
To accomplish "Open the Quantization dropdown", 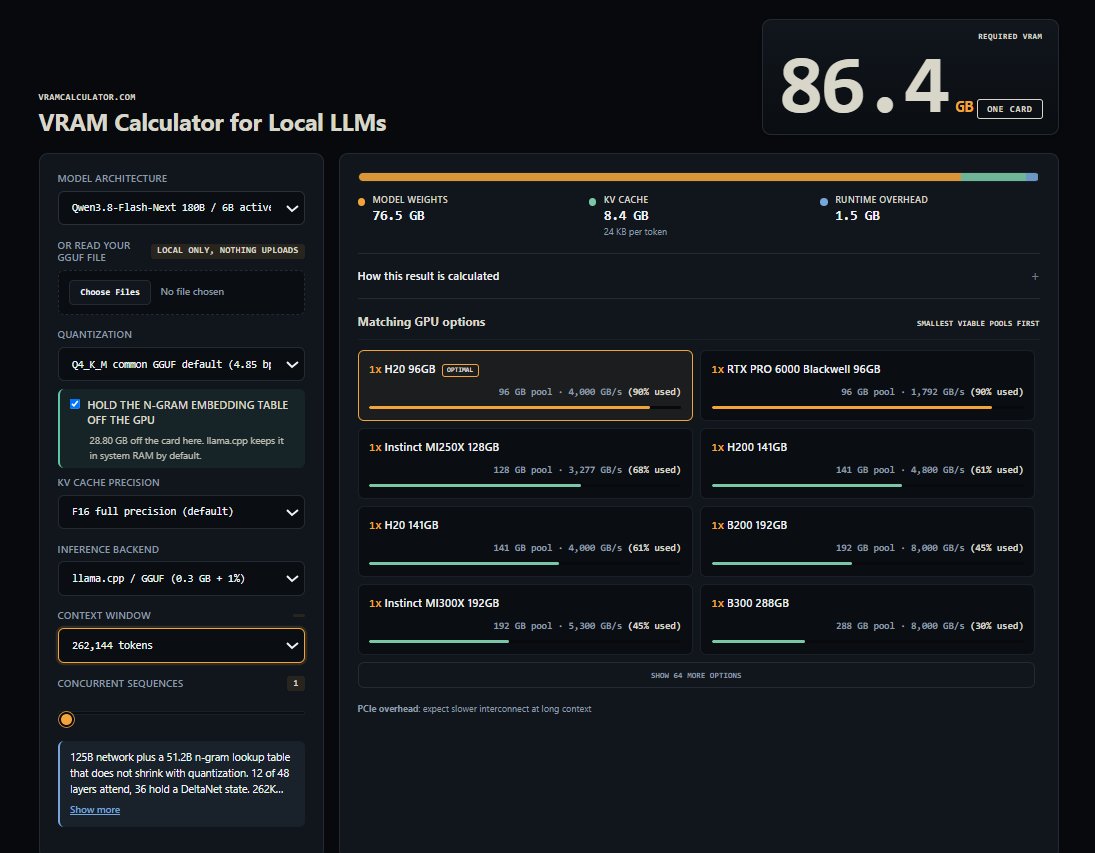I will point(181,364).
